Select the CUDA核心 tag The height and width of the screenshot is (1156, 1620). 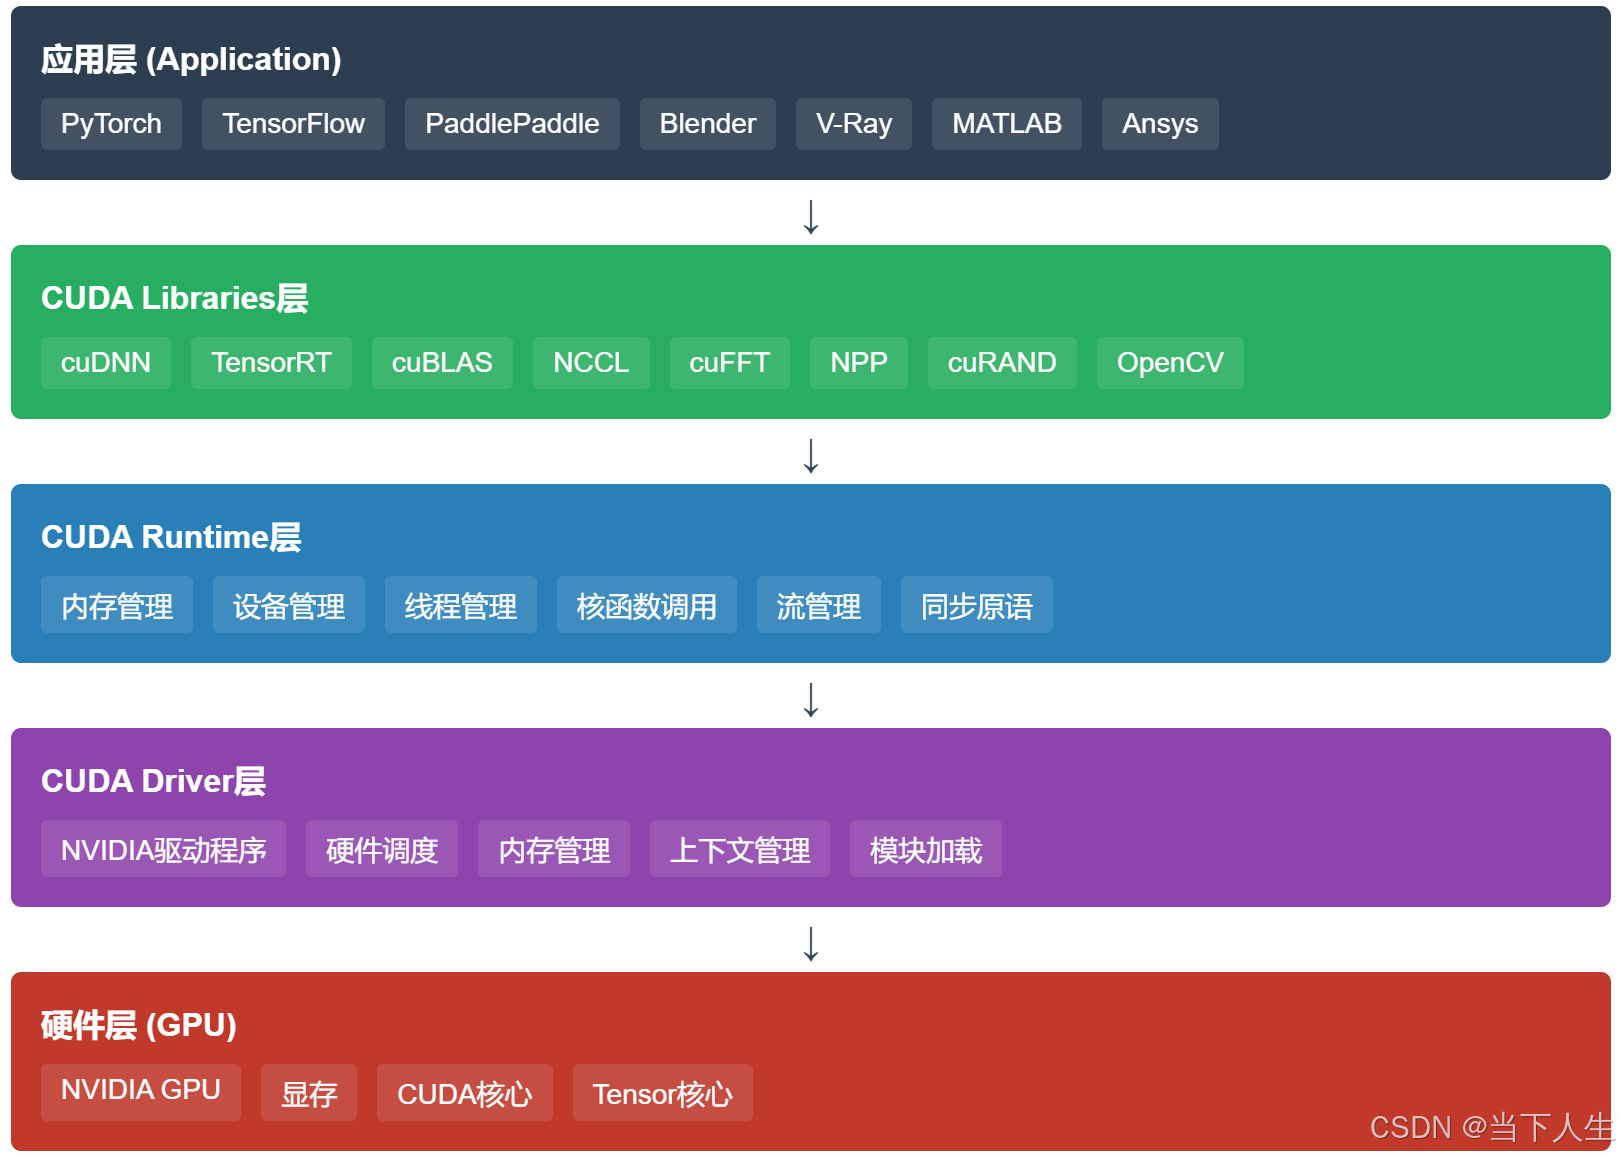(x=465, y=1093)
